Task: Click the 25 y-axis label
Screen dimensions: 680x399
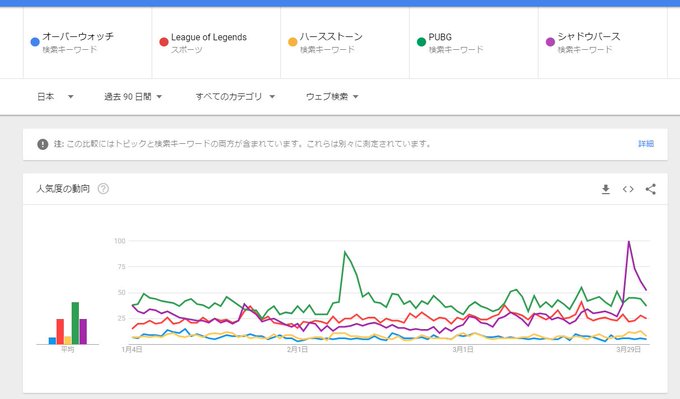Action: click(x=121, y=318)
